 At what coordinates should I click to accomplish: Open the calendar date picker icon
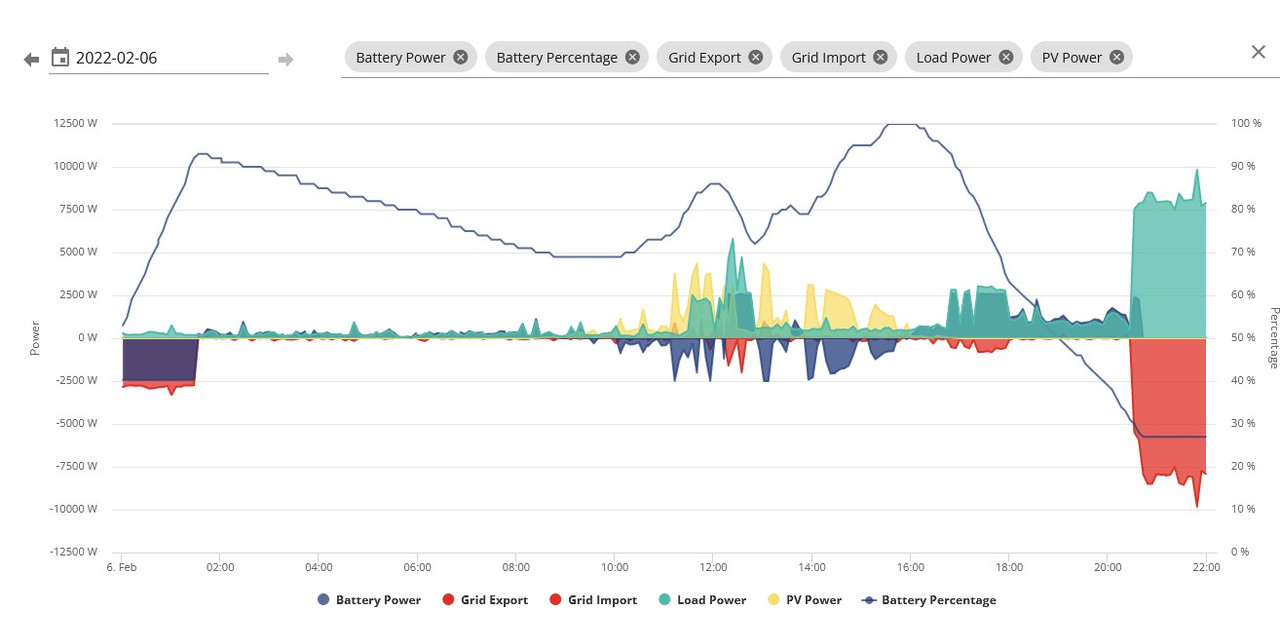point(60,57)
